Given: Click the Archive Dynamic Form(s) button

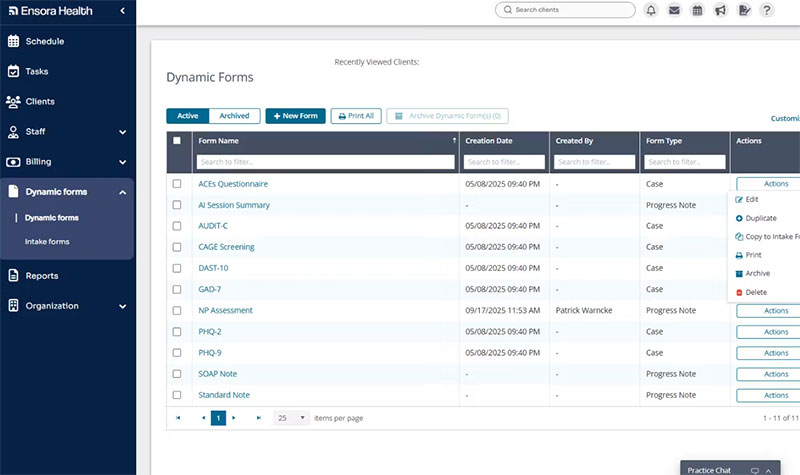Looking at the screenshot, I should (x=447, y=116).
